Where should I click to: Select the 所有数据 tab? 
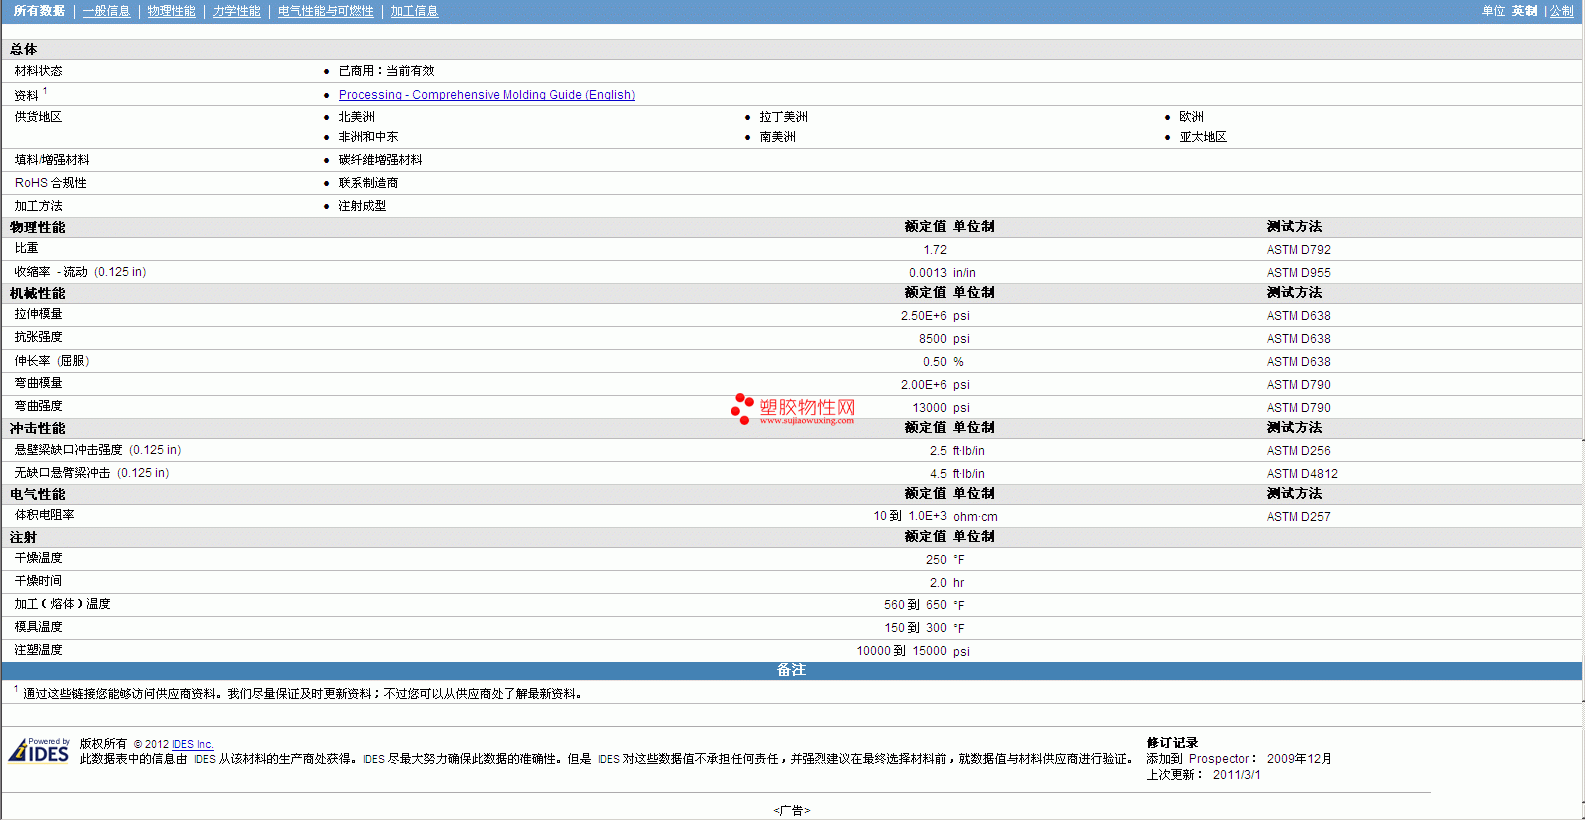click(39, 11)
